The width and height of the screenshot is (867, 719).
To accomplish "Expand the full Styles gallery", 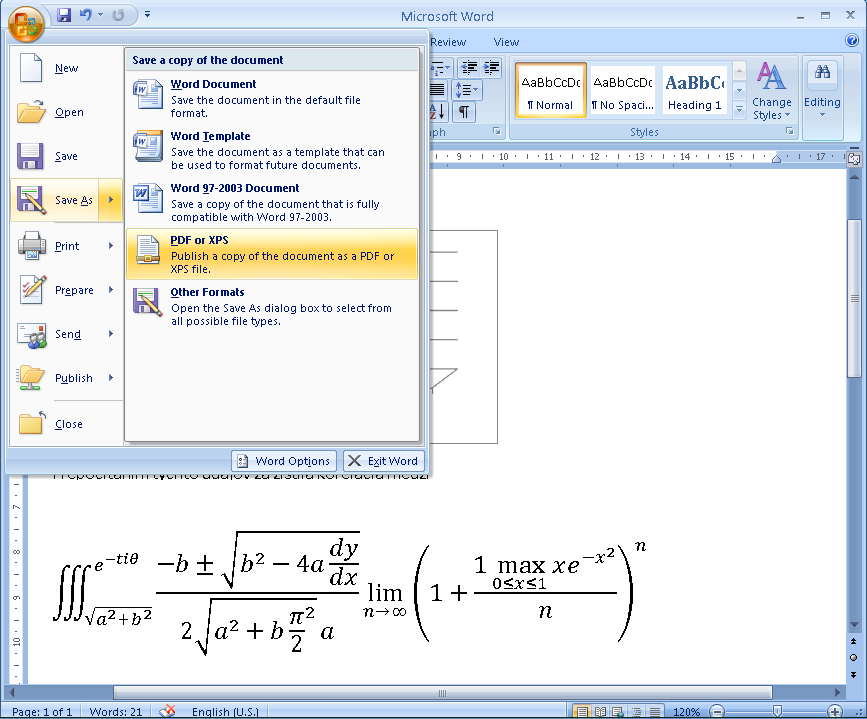I will tap(739, 109).
